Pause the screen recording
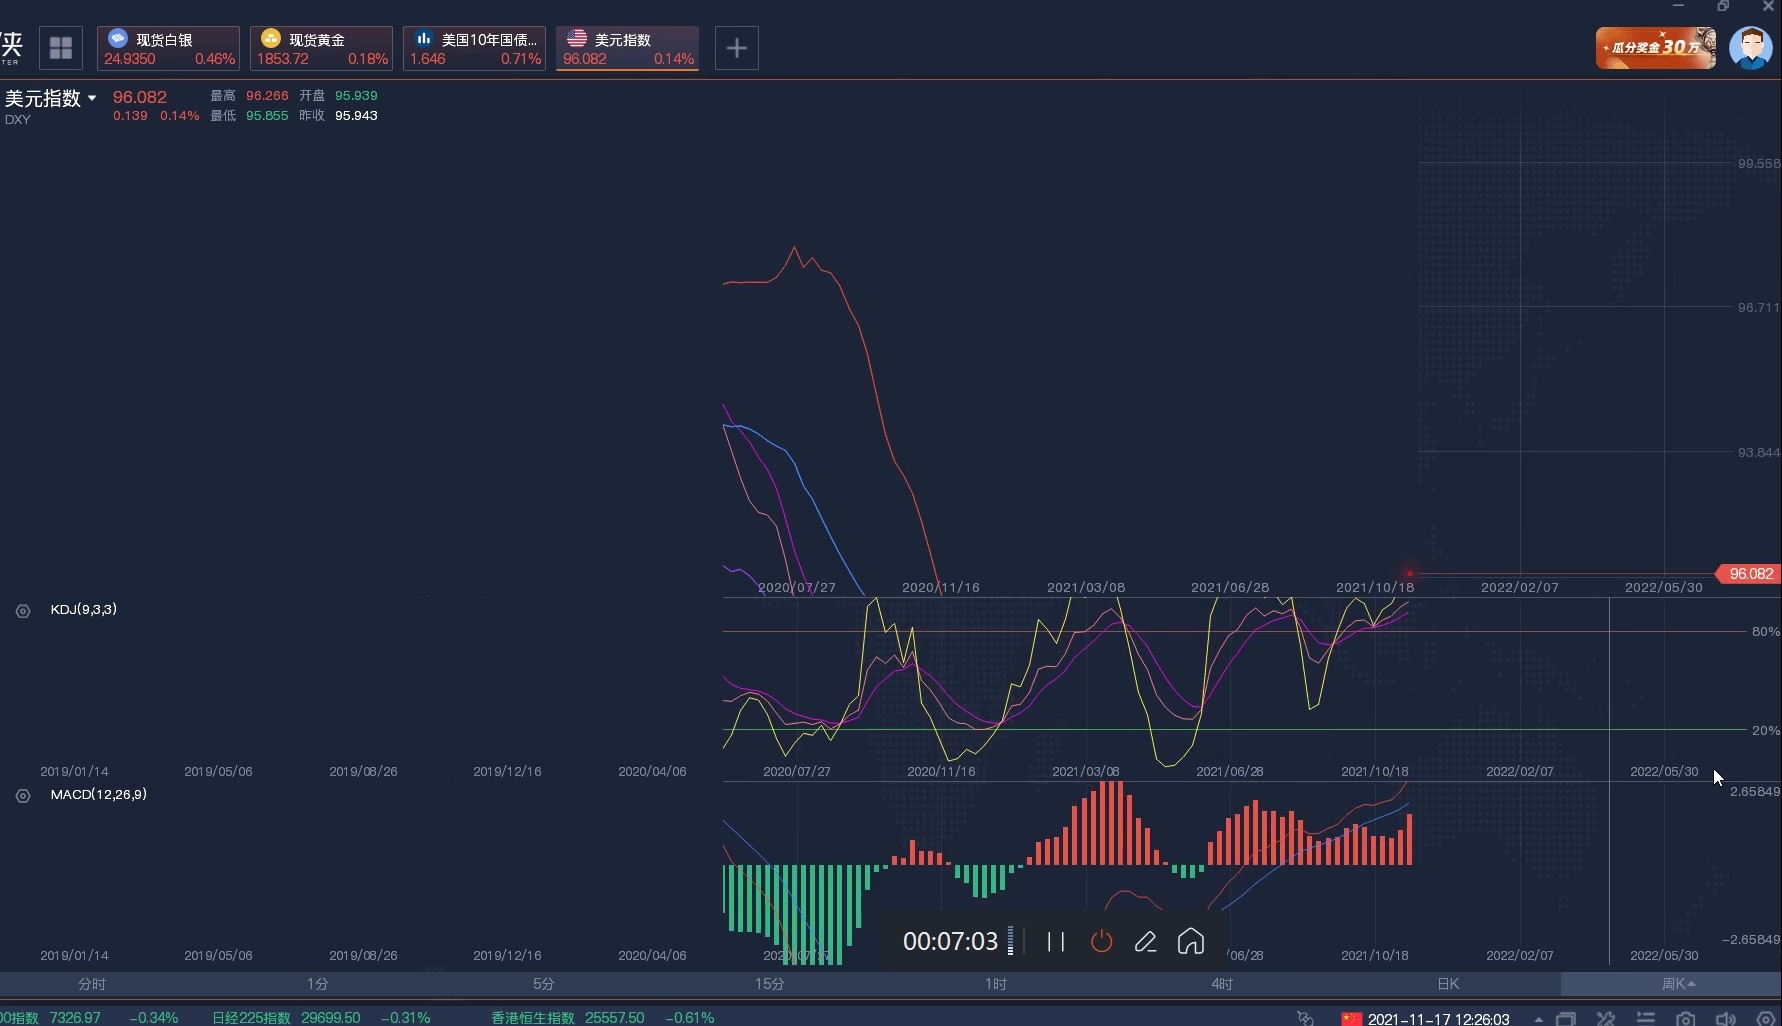This screenshot has height=1026, width=1782. point(1055,941)
